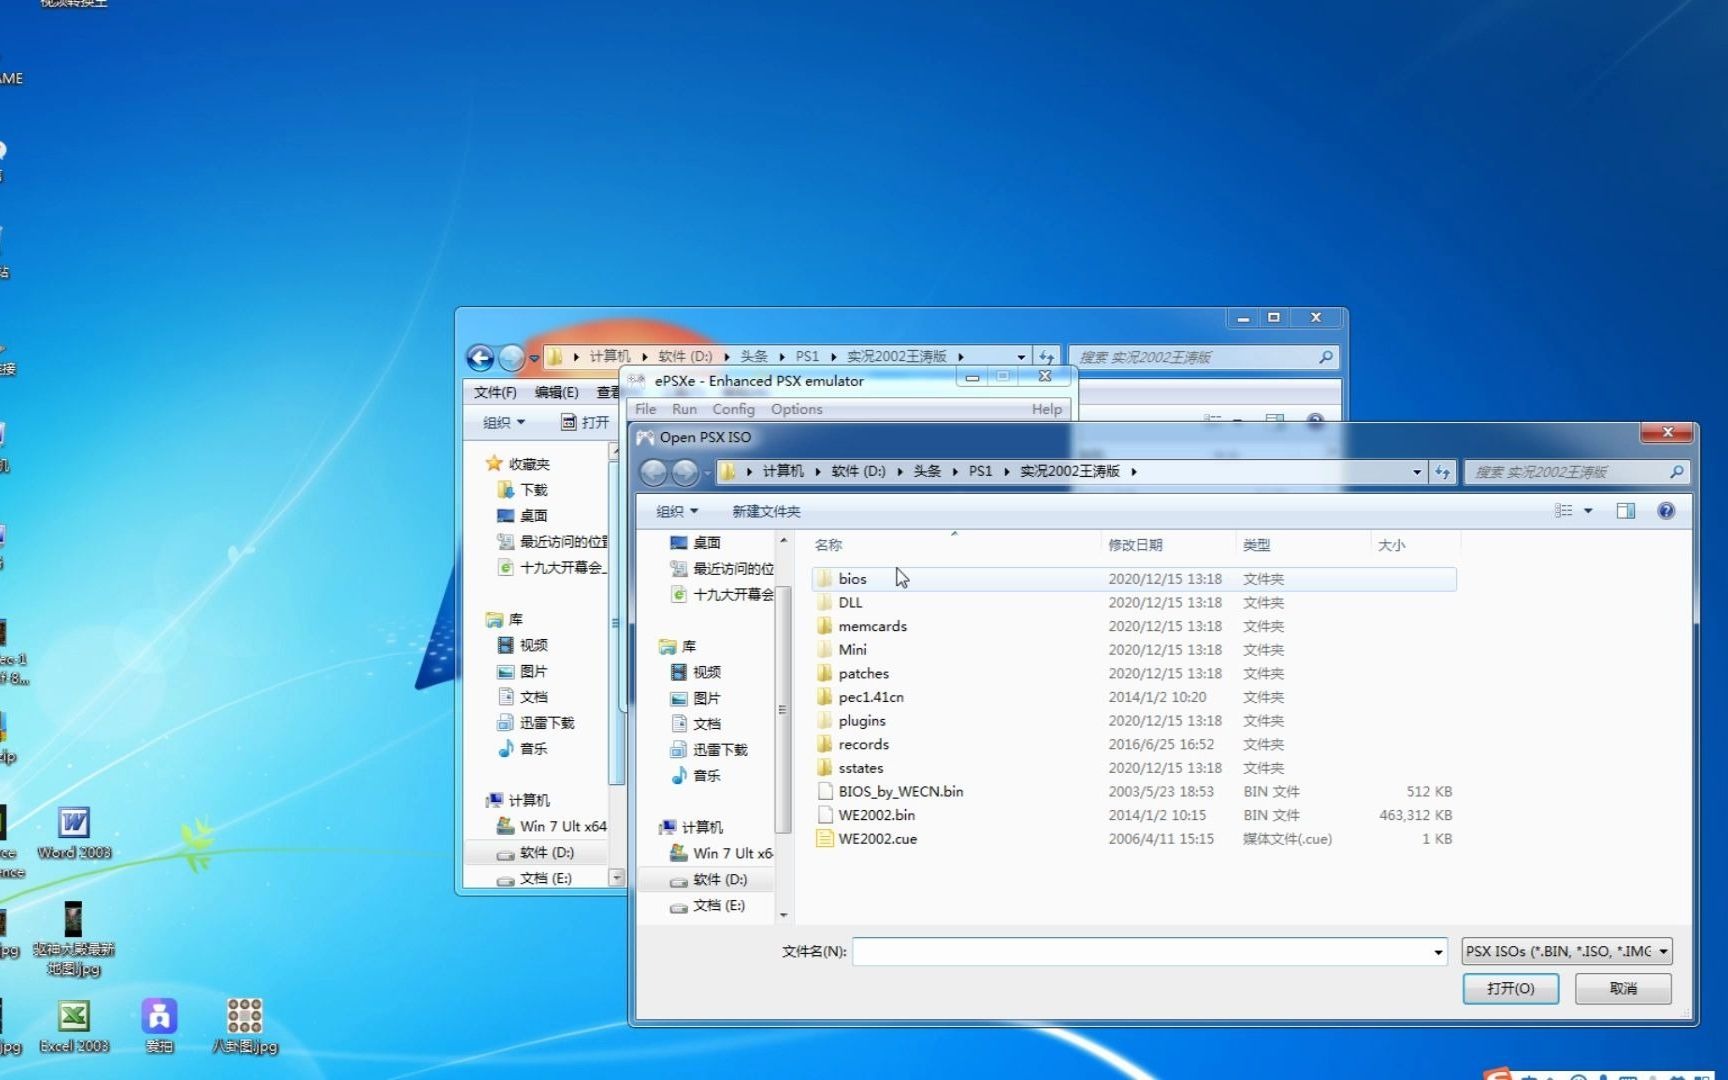
Task: Select the memcards folder
Action: coord(1133,626)
